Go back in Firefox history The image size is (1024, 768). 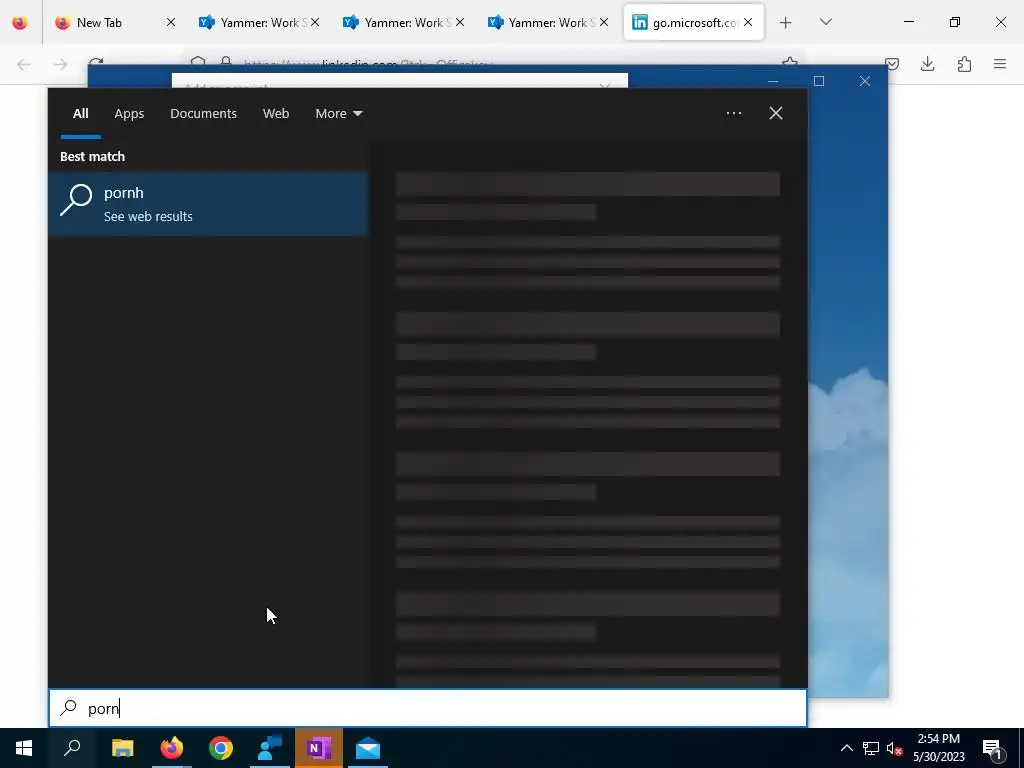tap(24, 64)
